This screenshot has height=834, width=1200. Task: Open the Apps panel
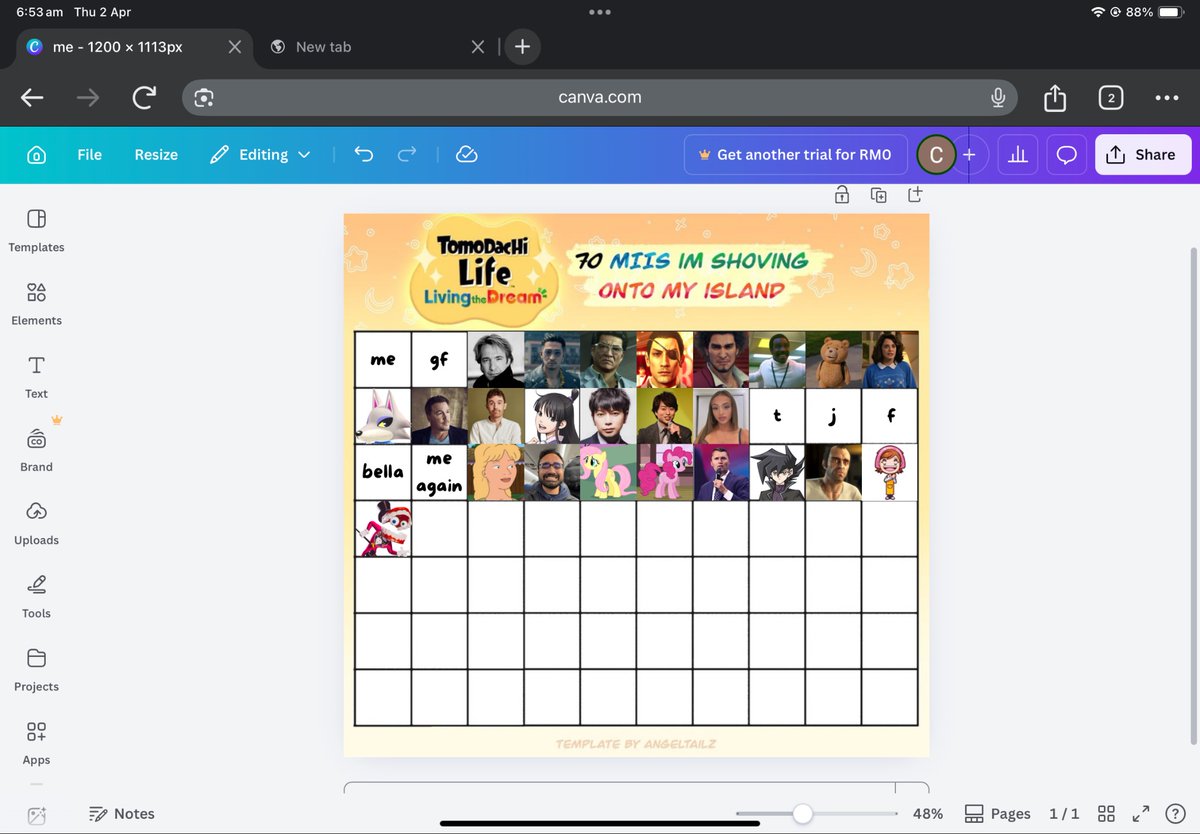click(36, 743)
